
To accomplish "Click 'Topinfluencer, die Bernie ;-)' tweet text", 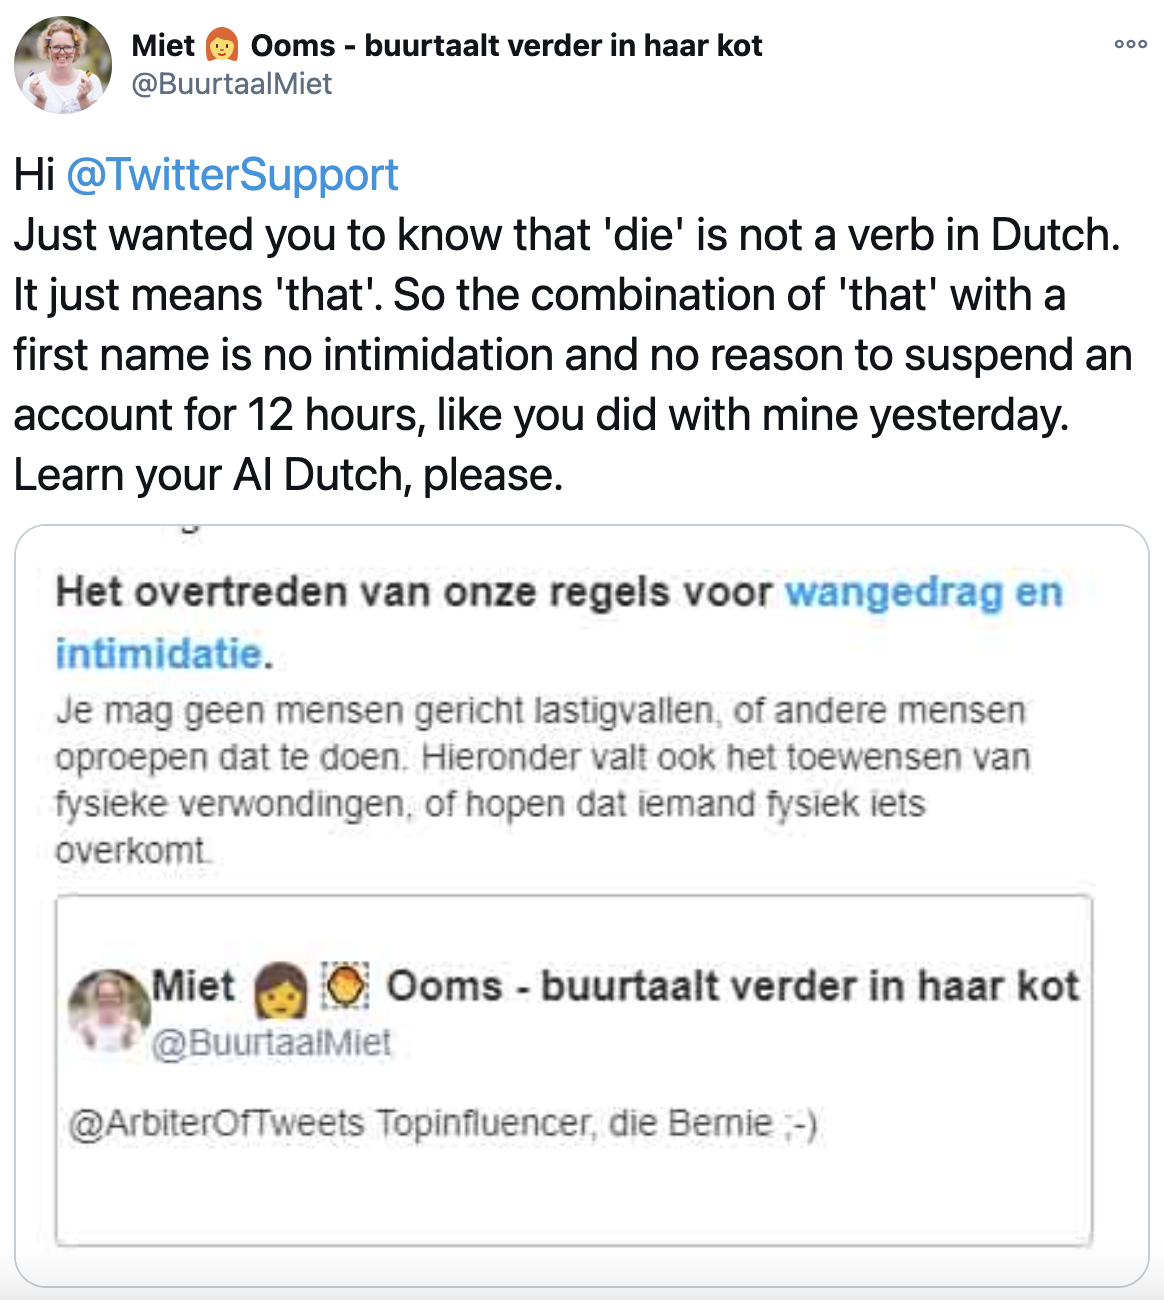I will pyautogui.click(x=597, y=1124).
